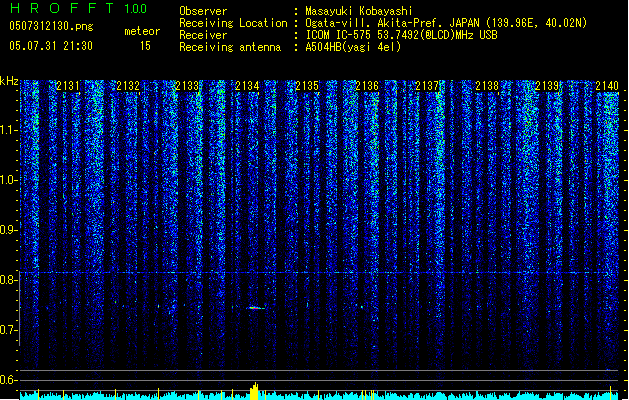Click the meteor count 15
Image resolution: width=629 pixels, height=400 pixels.
coord(145,46)
